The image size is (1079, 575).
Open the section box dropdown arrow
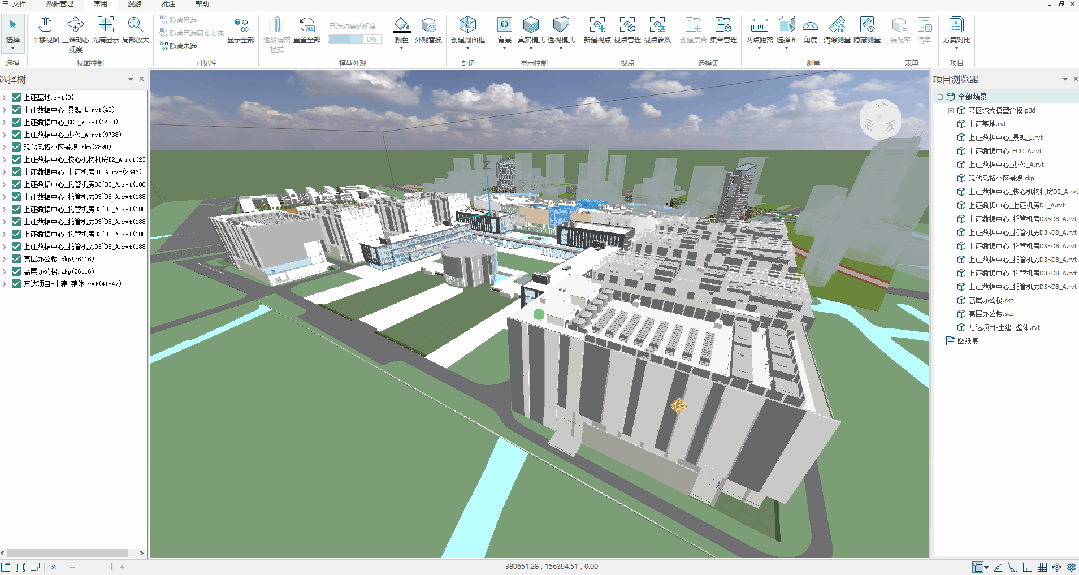[468, 50]
